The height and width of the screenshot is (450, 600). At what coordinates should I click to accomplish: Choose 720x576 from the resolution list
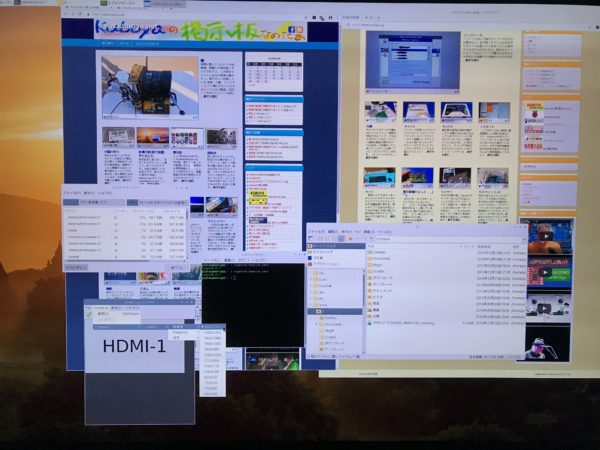pyautogui.click(x=212, y=383)
